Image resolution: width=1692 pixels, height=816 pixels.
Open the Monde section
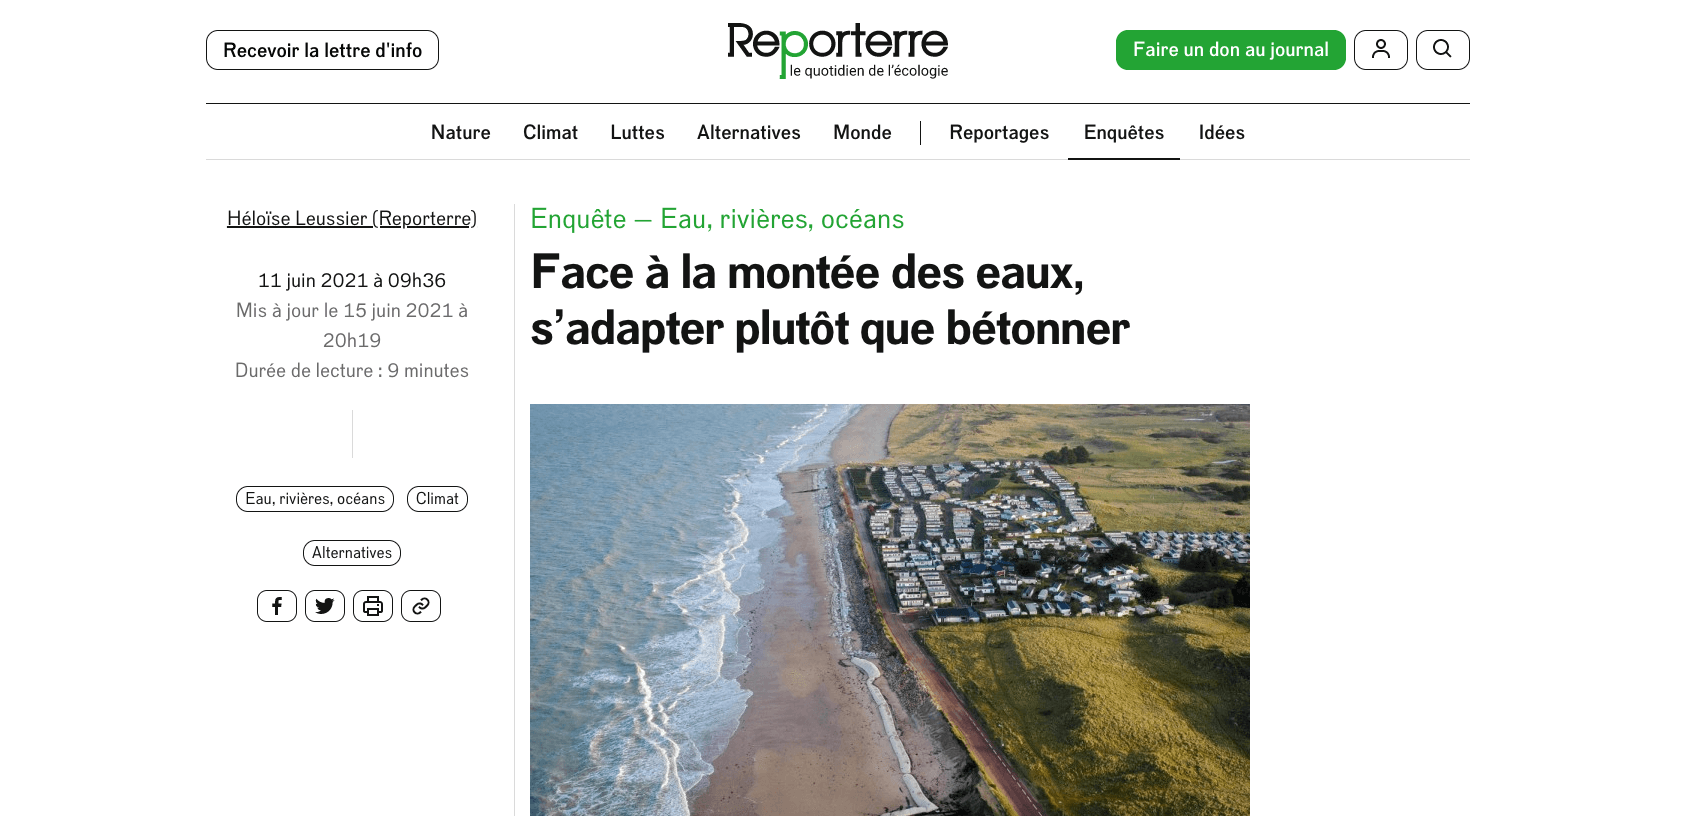[x=862, y=132]
